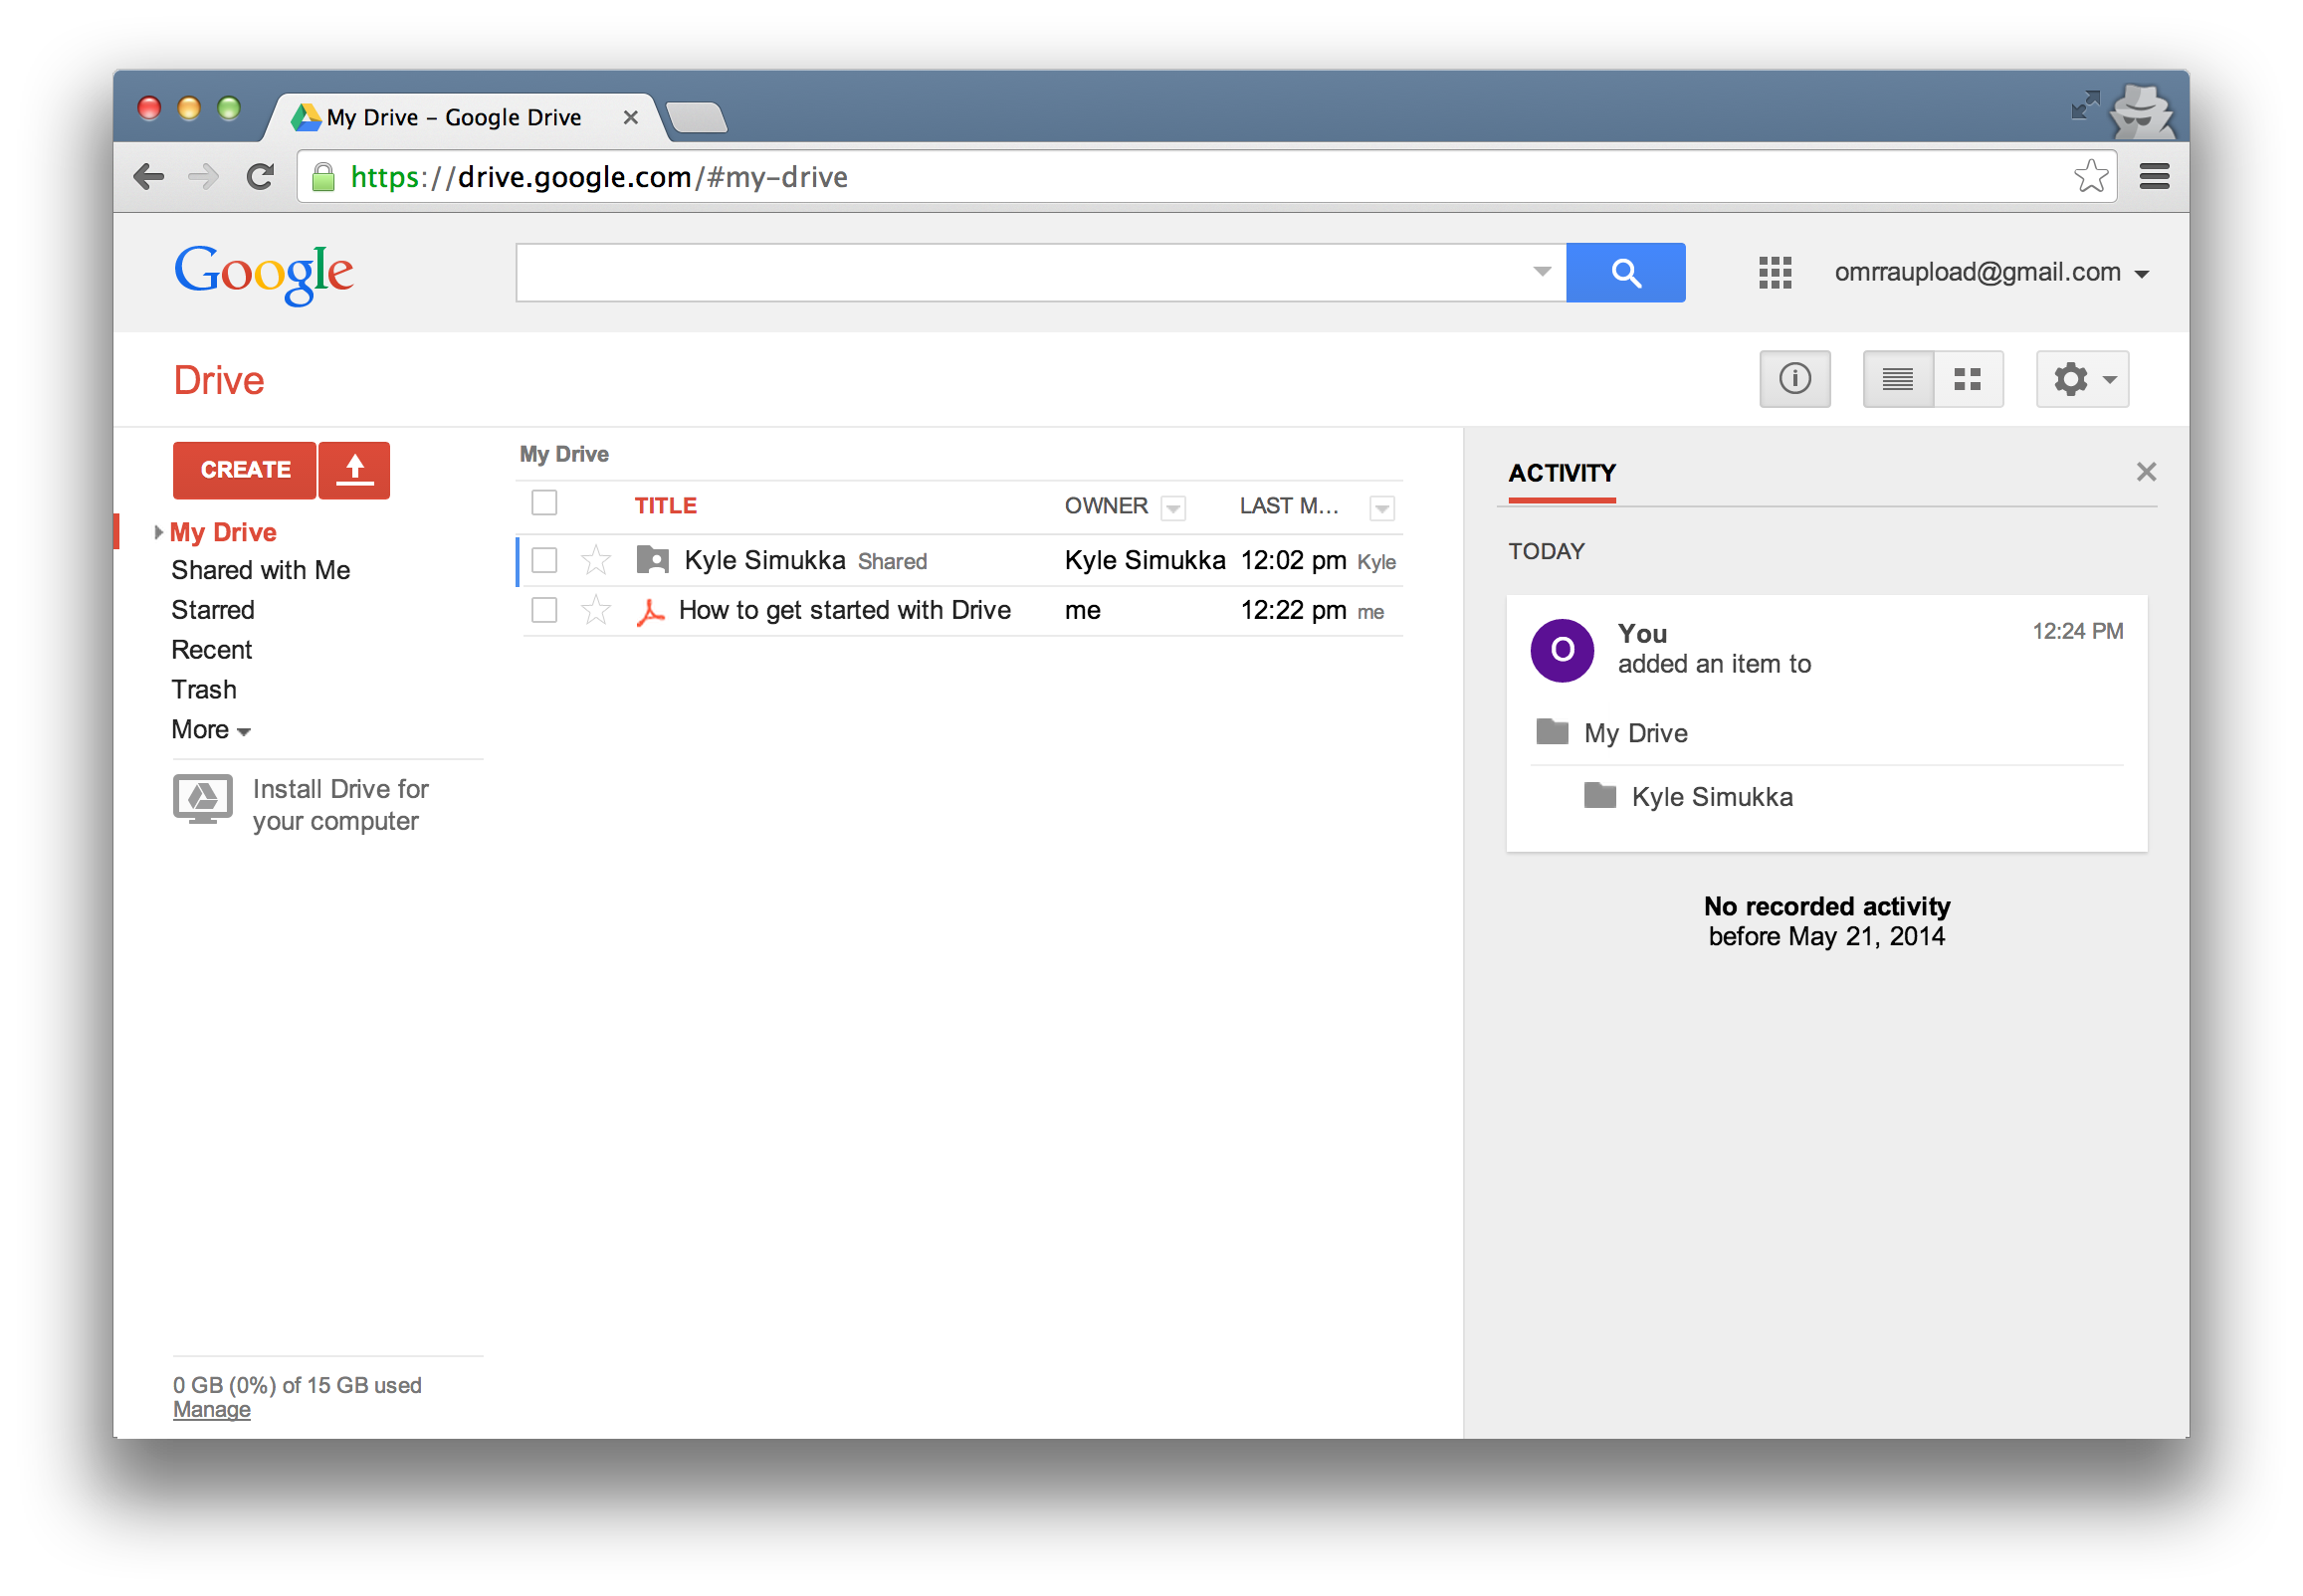Click Kyle Simukka in the activity card

click(x=1712, y=797)
